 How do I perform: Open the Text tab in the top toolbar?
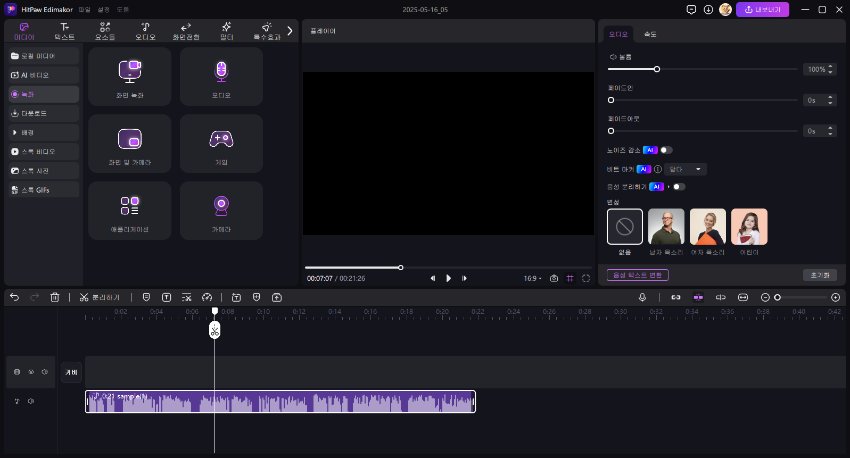tap(65, 31)
